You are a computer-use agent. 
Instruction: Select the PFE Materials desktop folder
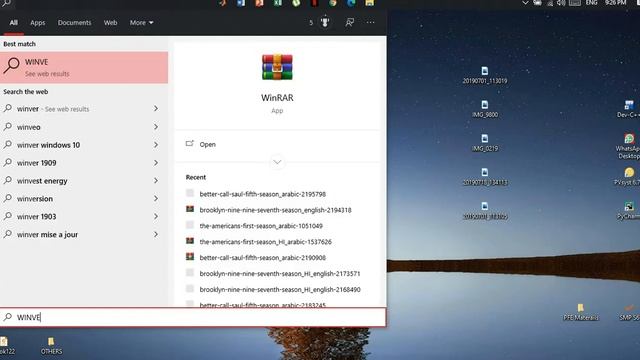point(580,312)
